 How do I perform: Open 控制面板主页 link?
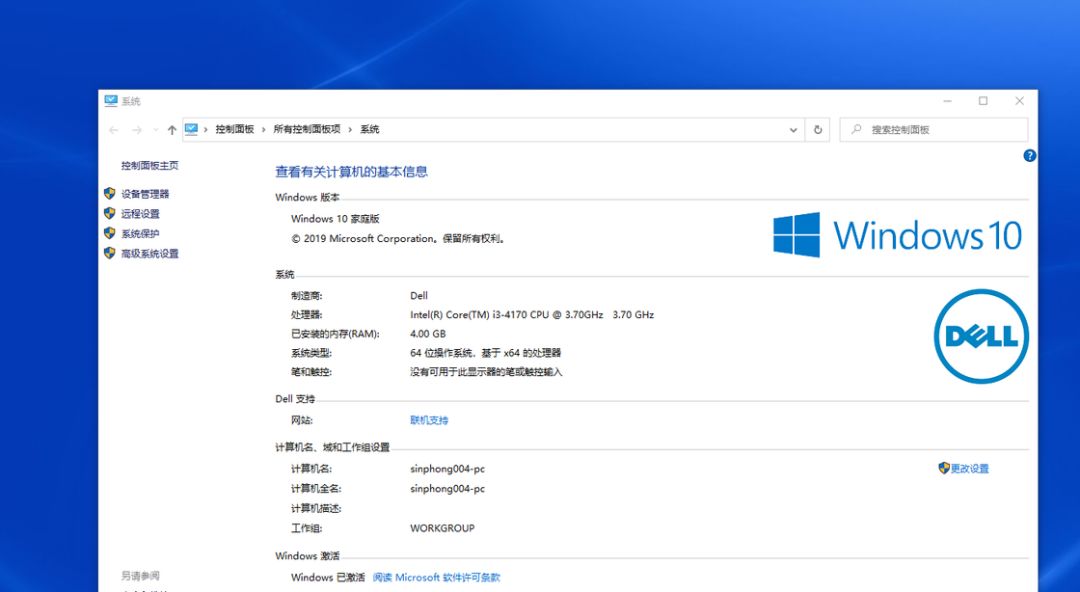(x=150, y=165)
